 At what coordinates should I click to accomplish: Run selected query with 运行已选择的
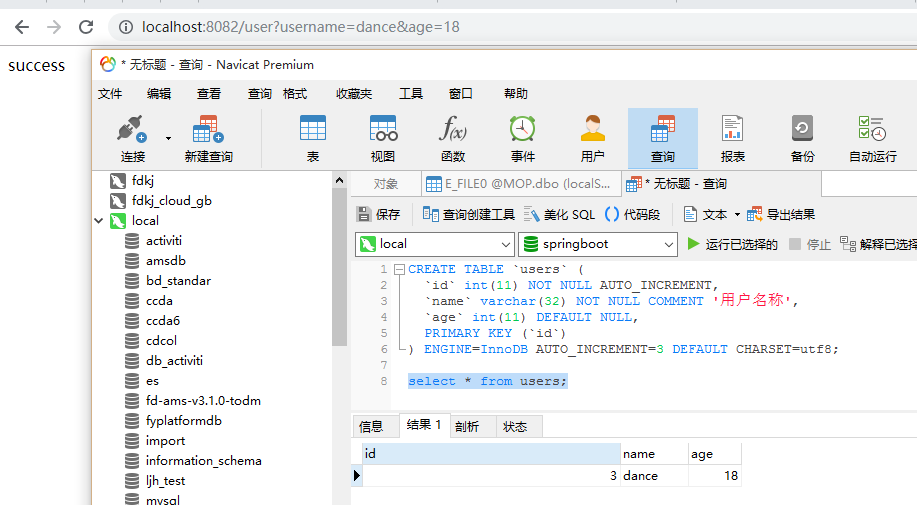732,244
